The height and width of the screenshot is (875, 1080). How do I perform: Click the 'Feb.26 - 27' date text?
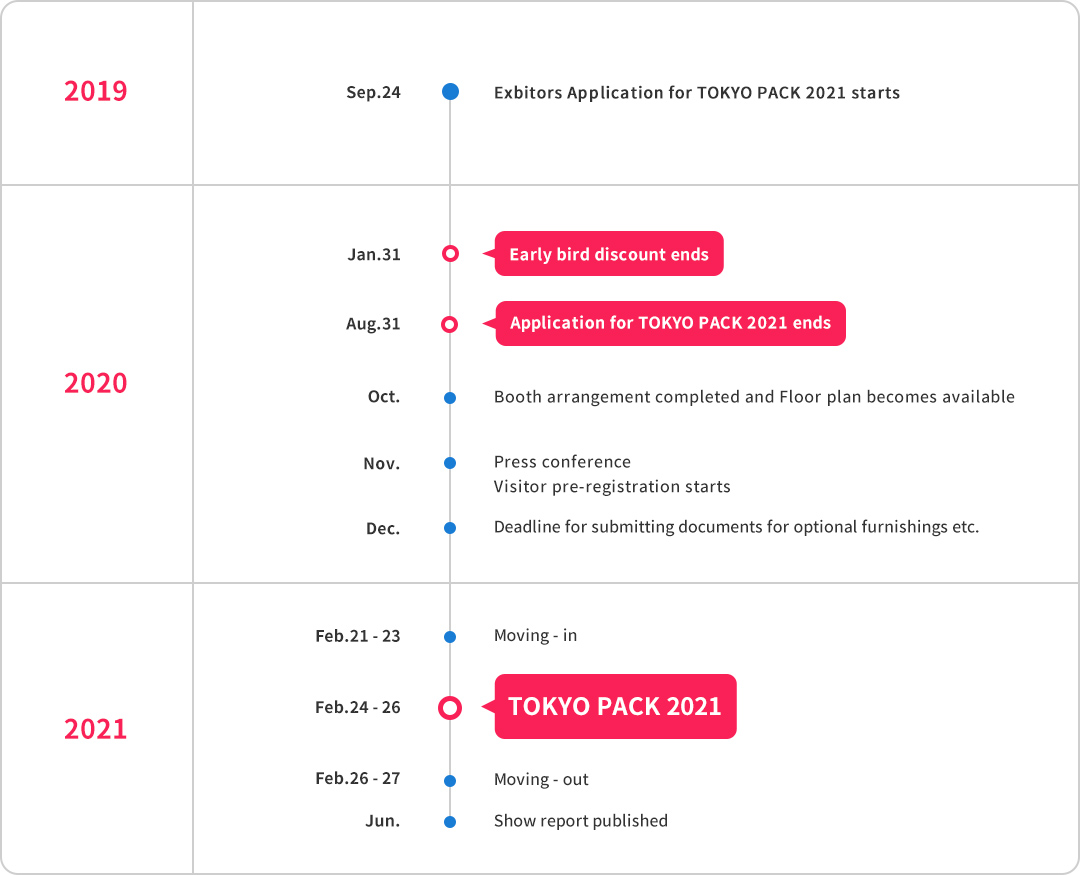click(x=357, y=779)
